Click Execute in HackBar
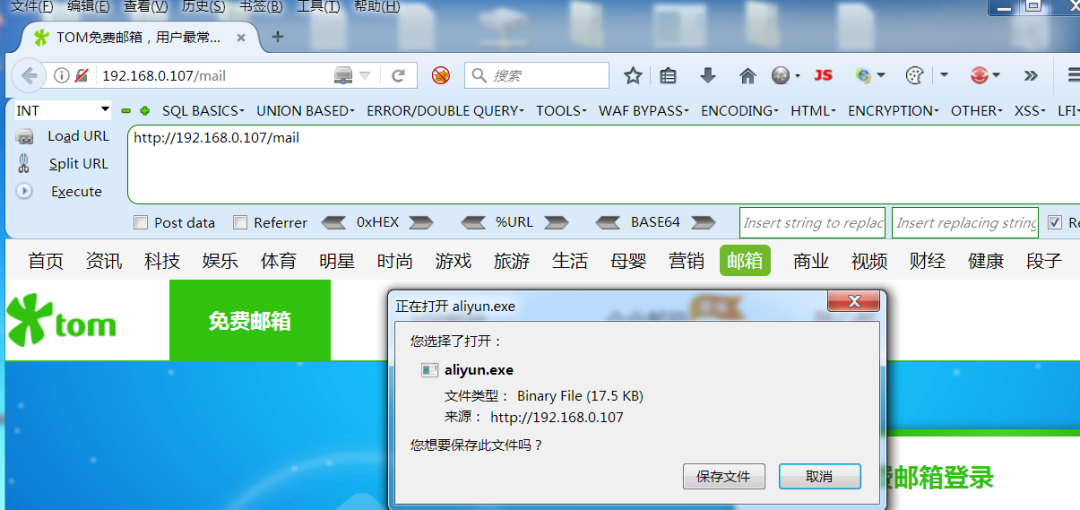 76,192
